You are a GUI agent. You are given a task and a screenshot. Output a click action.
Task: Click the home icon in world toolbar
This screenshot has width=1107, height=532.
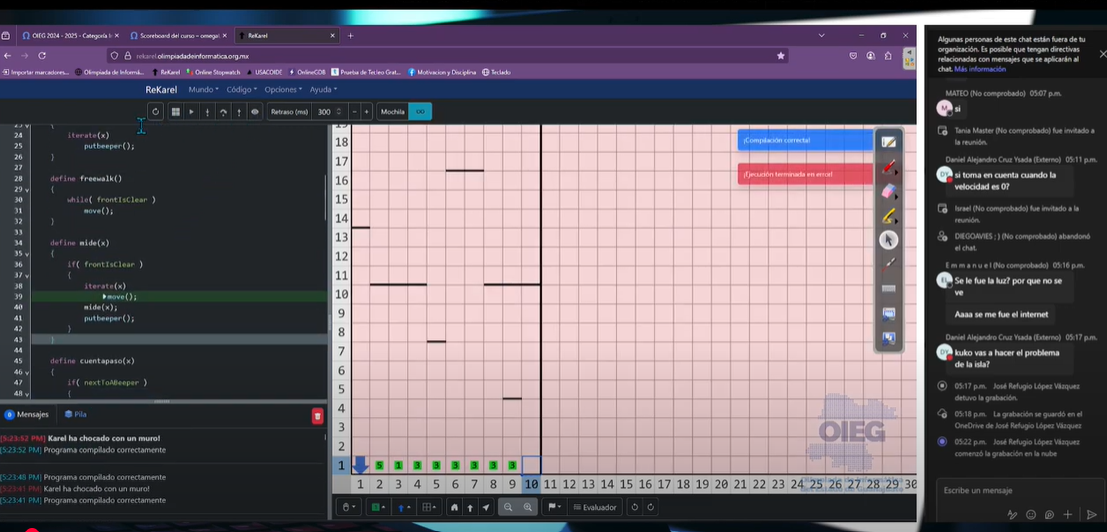tap(454, 507)
